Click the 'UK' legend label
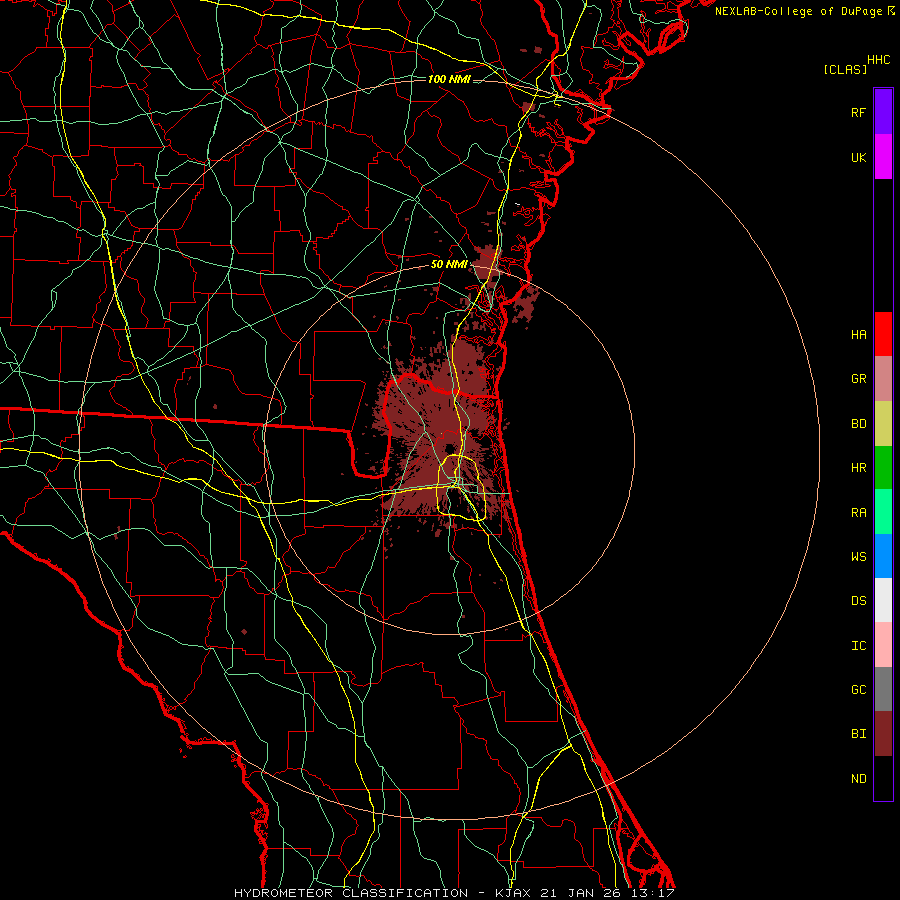This screenshot has height=900, width=900. [858, 157]
